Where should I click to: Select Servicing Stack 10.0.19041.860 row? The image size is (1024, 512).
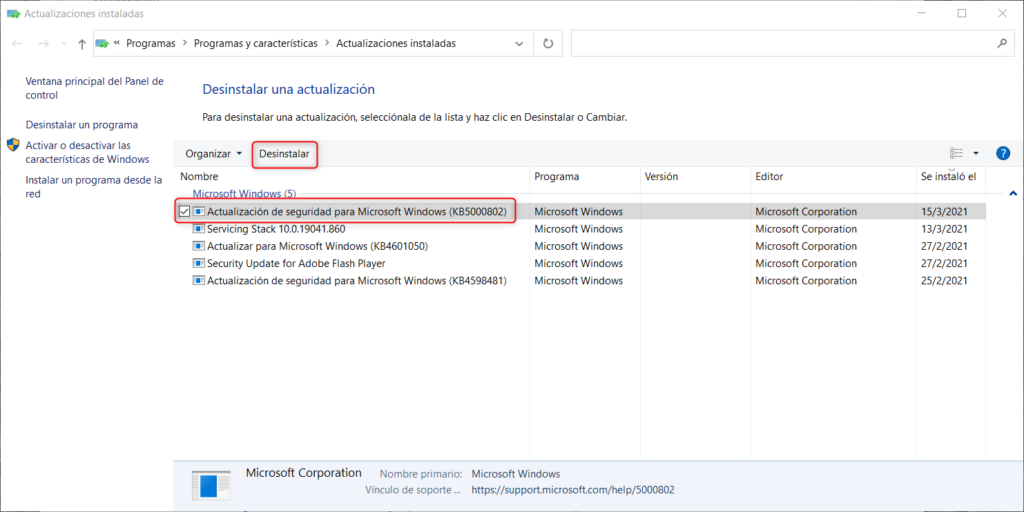[276, 229]
